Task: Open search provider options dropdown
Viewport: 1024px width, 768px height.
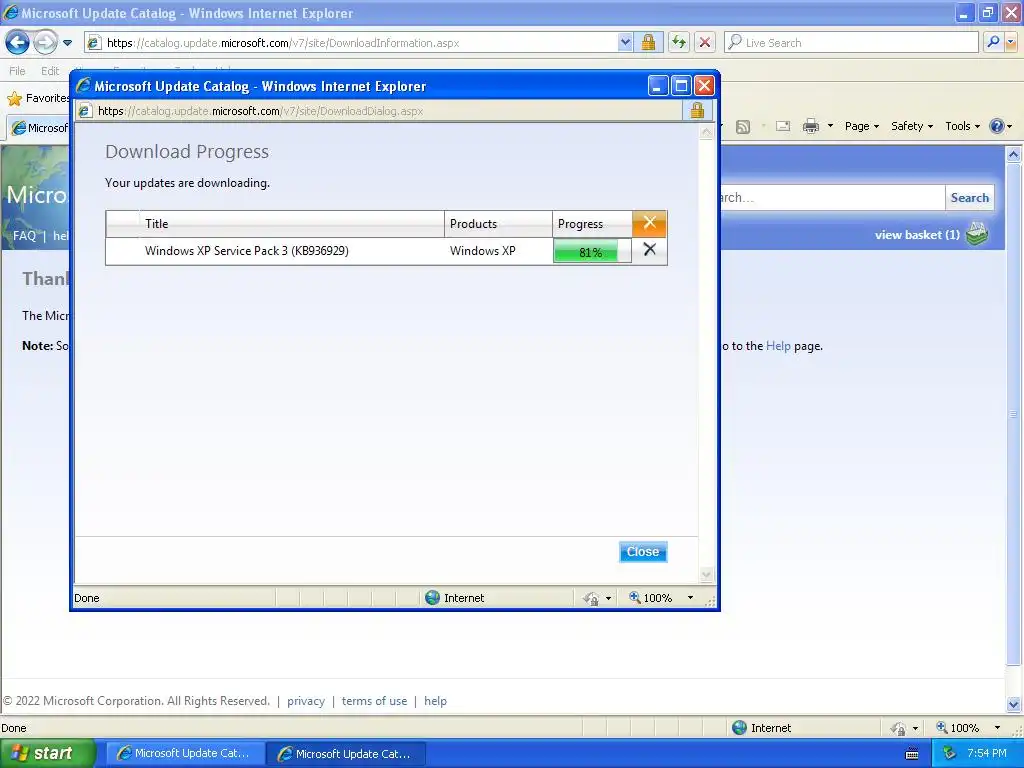Action: click(x=1011, y=43)
